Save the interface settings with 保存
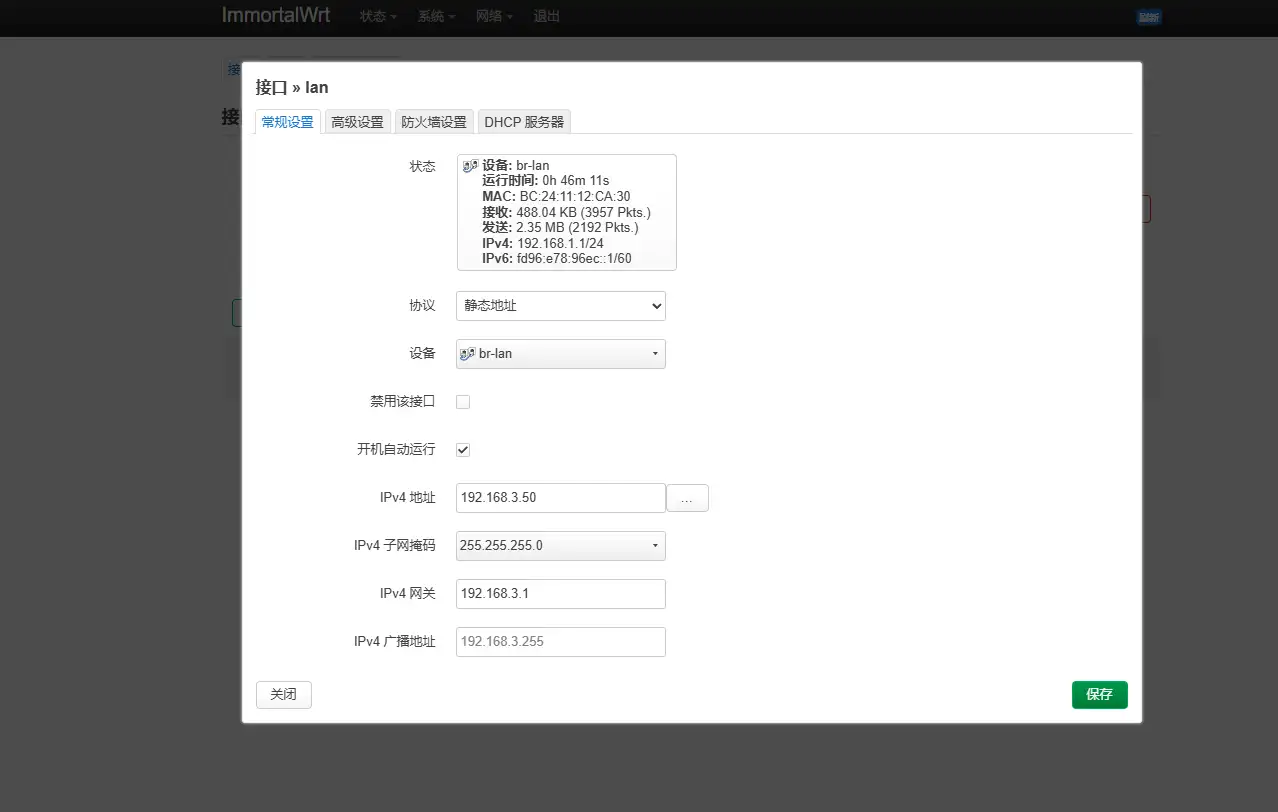Screen dimensions: 1278x812 [x=1099, y=694]
